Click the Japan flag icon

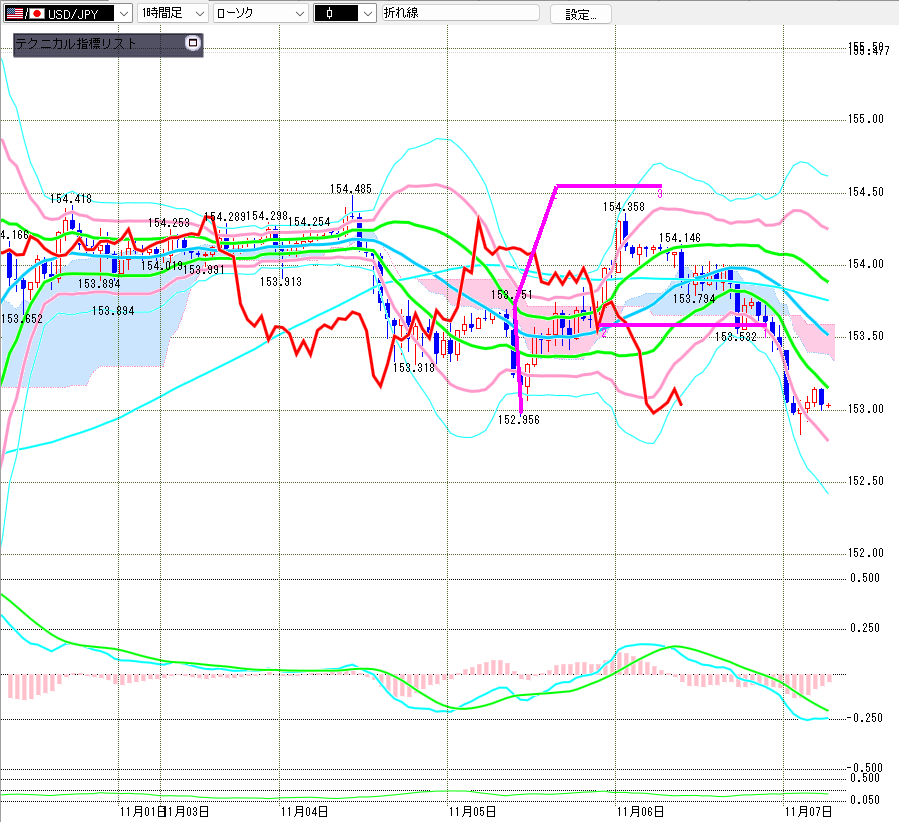37,13
